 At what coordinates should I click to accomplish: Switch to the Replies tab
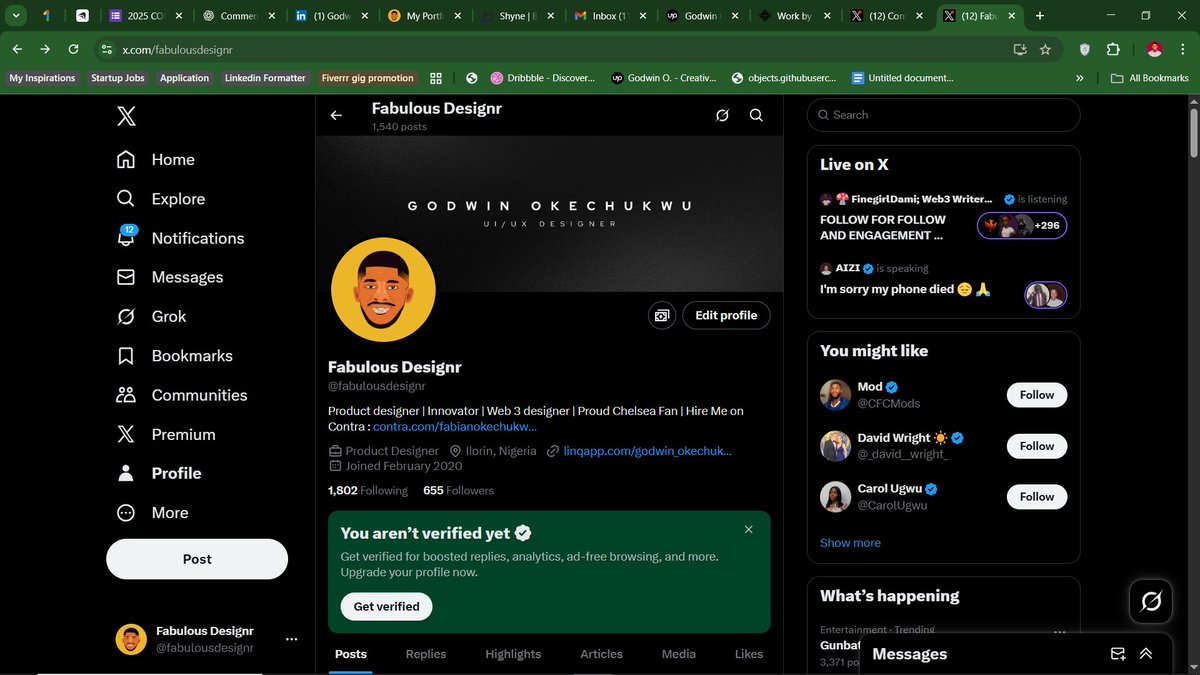pyautogui.click(x=426, y=654)
